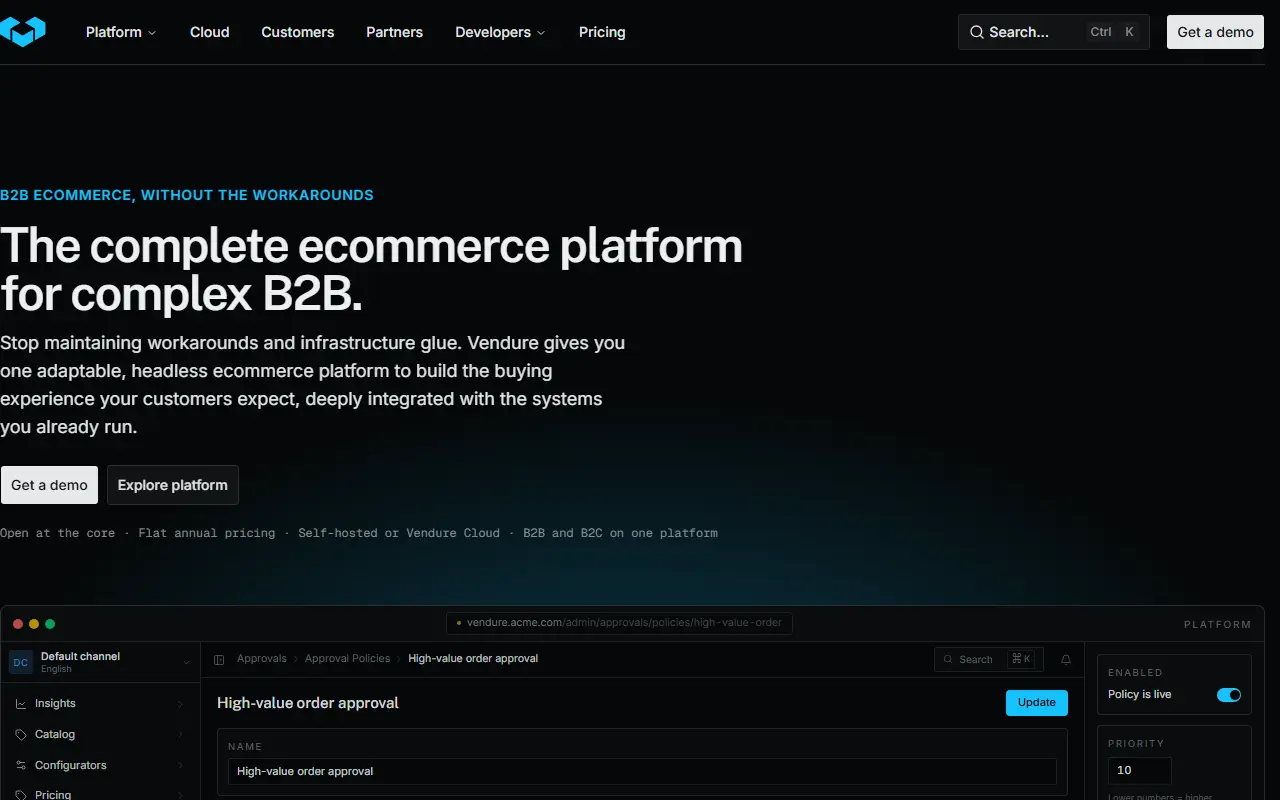1280x800 pixels.
Task: Click the High-value order approval breadcrumb text
Action: [x=473, y=659]
